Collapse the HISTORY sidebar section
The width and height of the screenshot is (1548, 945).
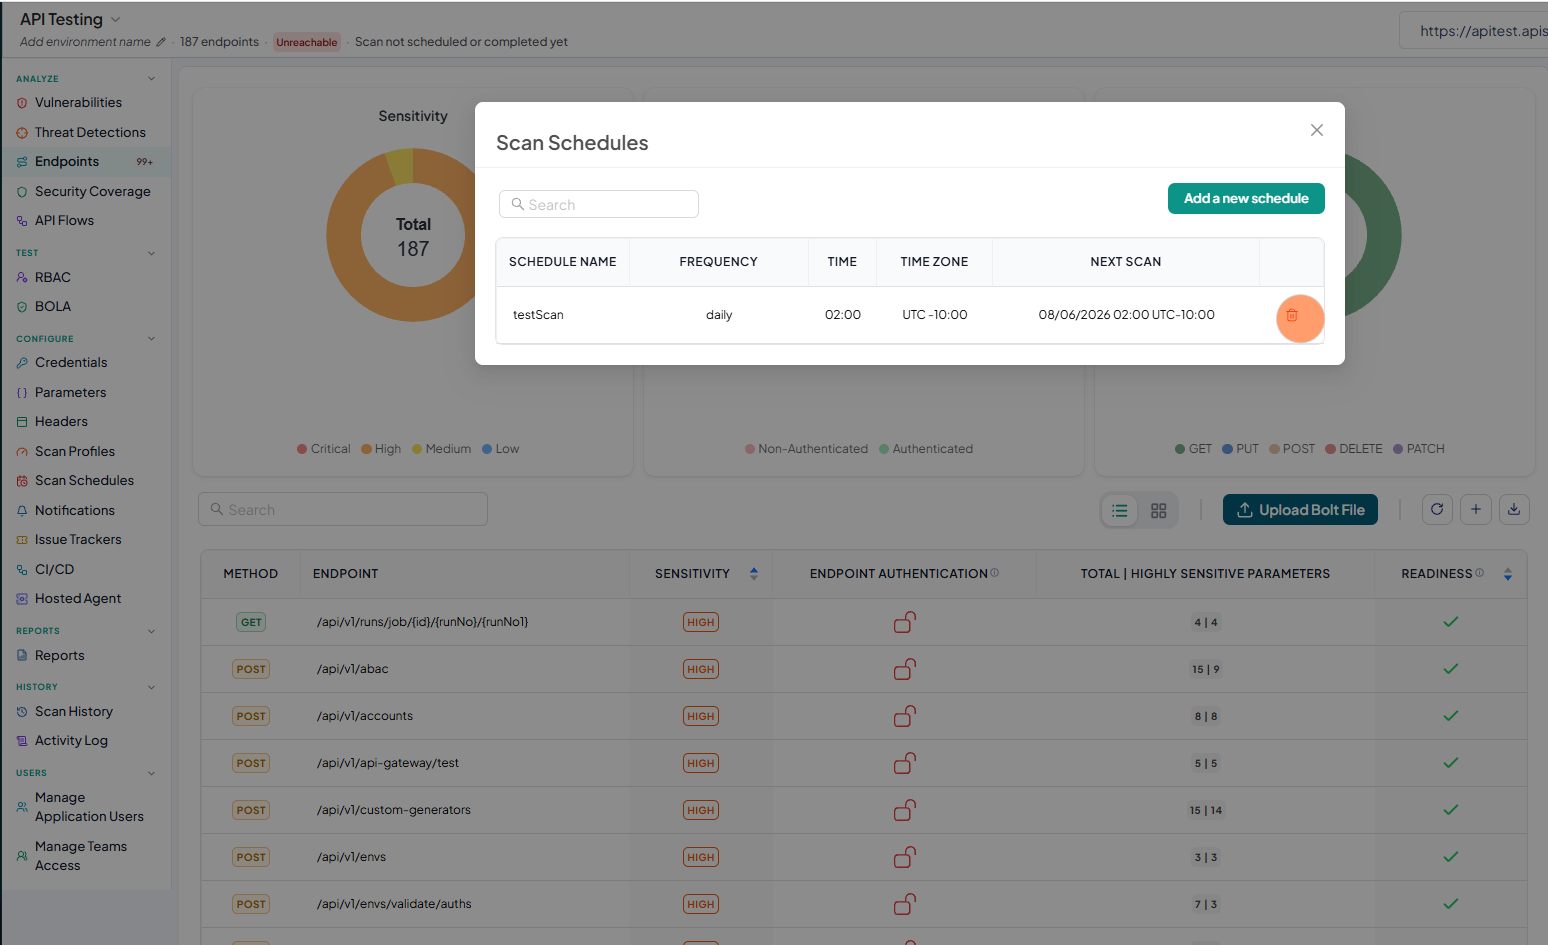[x=151, y=687]
